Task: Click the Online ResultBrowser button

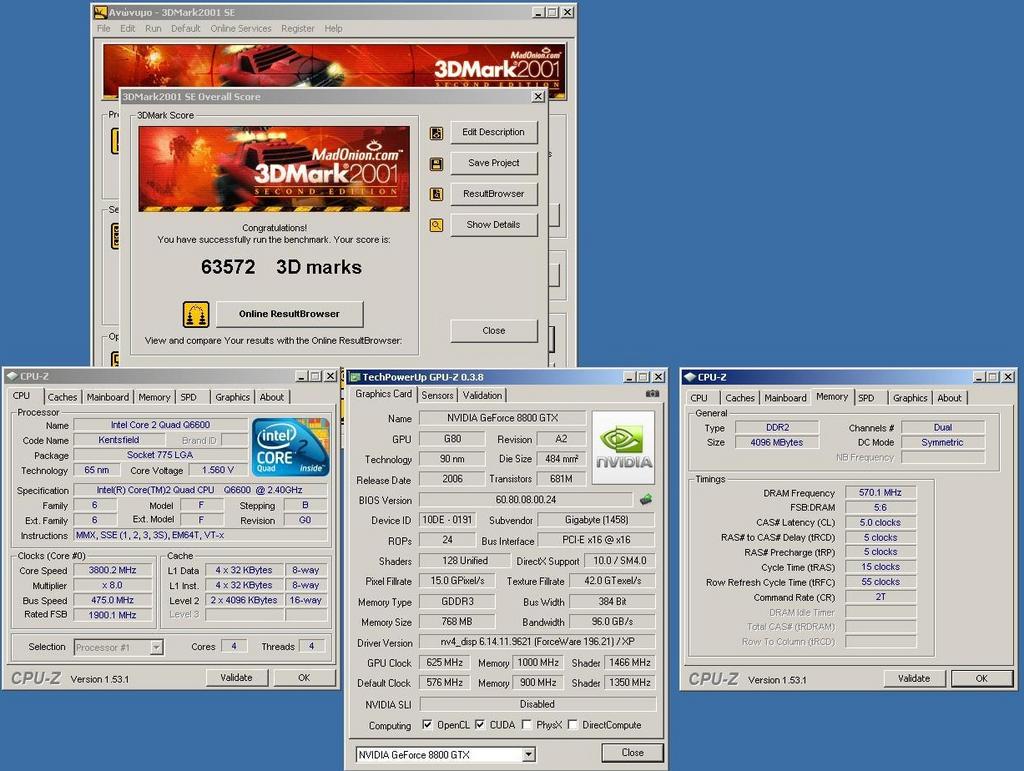Action: (289, 314)
